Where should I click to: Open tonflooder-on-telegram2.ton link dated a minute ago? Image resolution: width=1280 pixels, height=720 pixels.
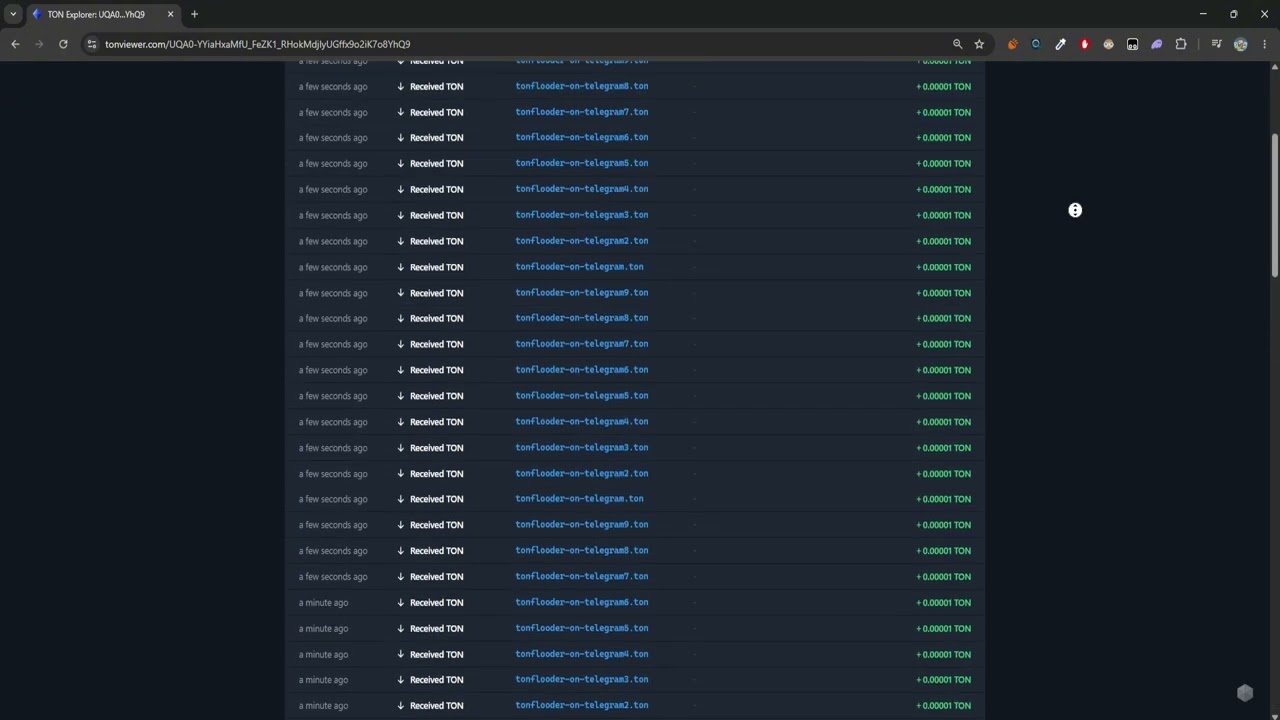[582, 705]
